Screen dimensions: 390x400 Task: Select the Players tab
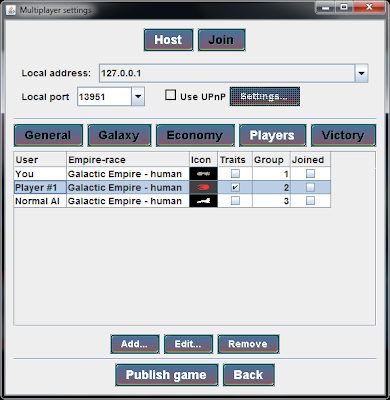pos(272,135)
